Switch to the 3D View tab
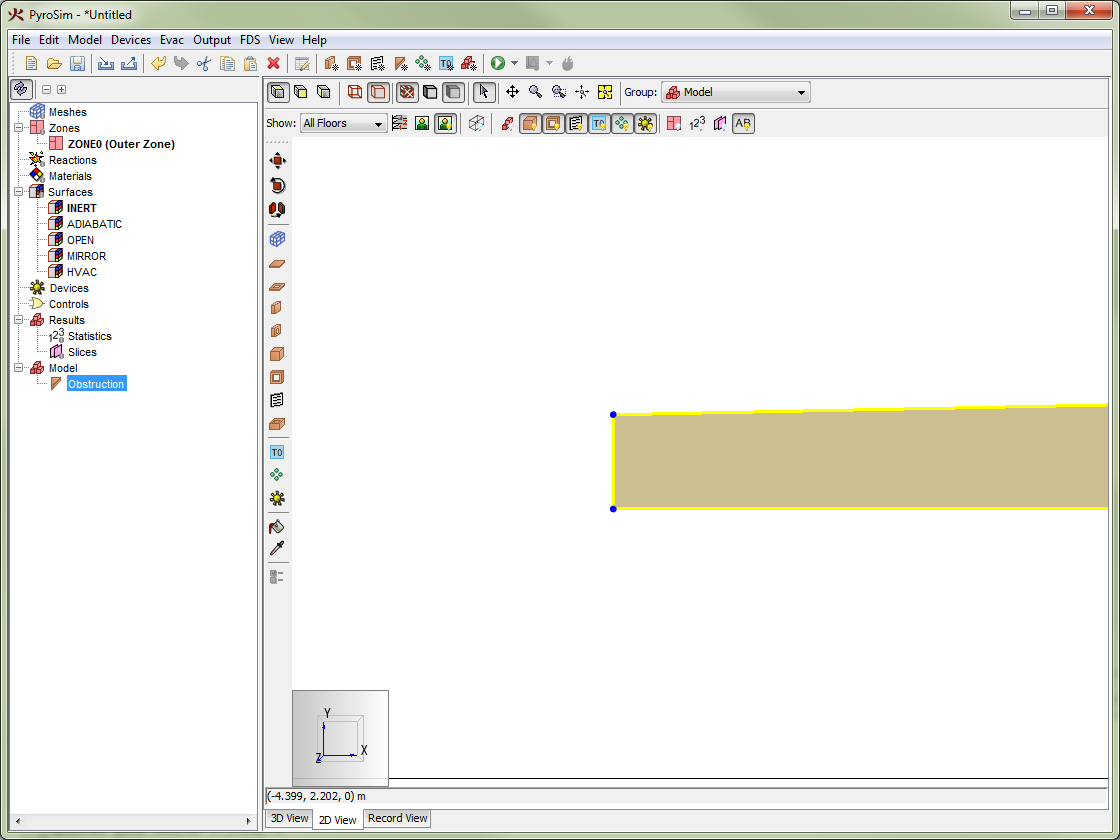 tap(289, 818)
